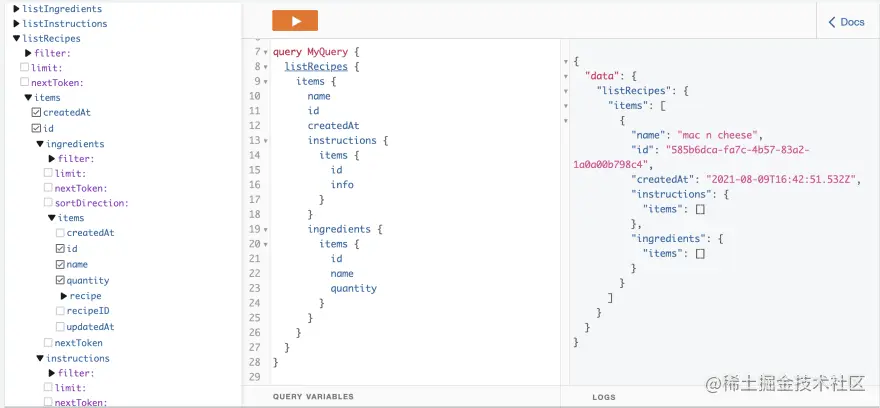Image resolution: width=880 pixels, height=408 pixels.
Task: Expand the listInstructions query in explorer
Action: pos(16,24)
